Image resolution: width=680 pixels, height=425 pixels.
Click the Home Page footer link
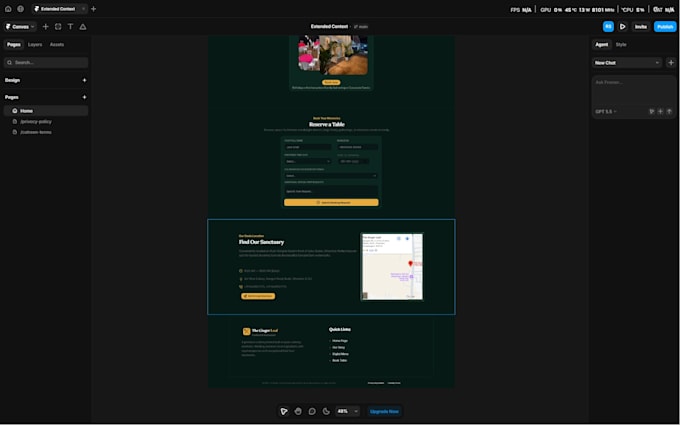pos(340,341)
